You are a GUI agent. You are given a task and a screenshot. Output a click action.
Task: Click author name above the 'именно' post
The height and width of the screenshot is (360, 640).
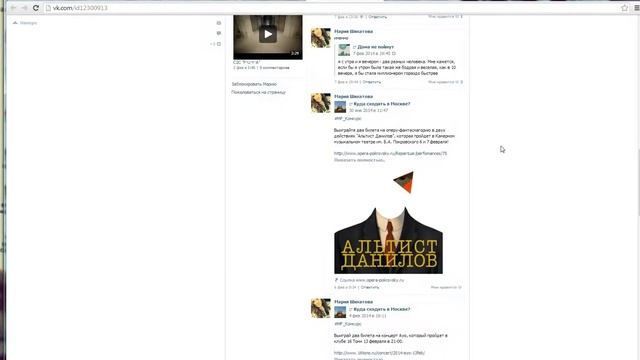coord(353,31)
